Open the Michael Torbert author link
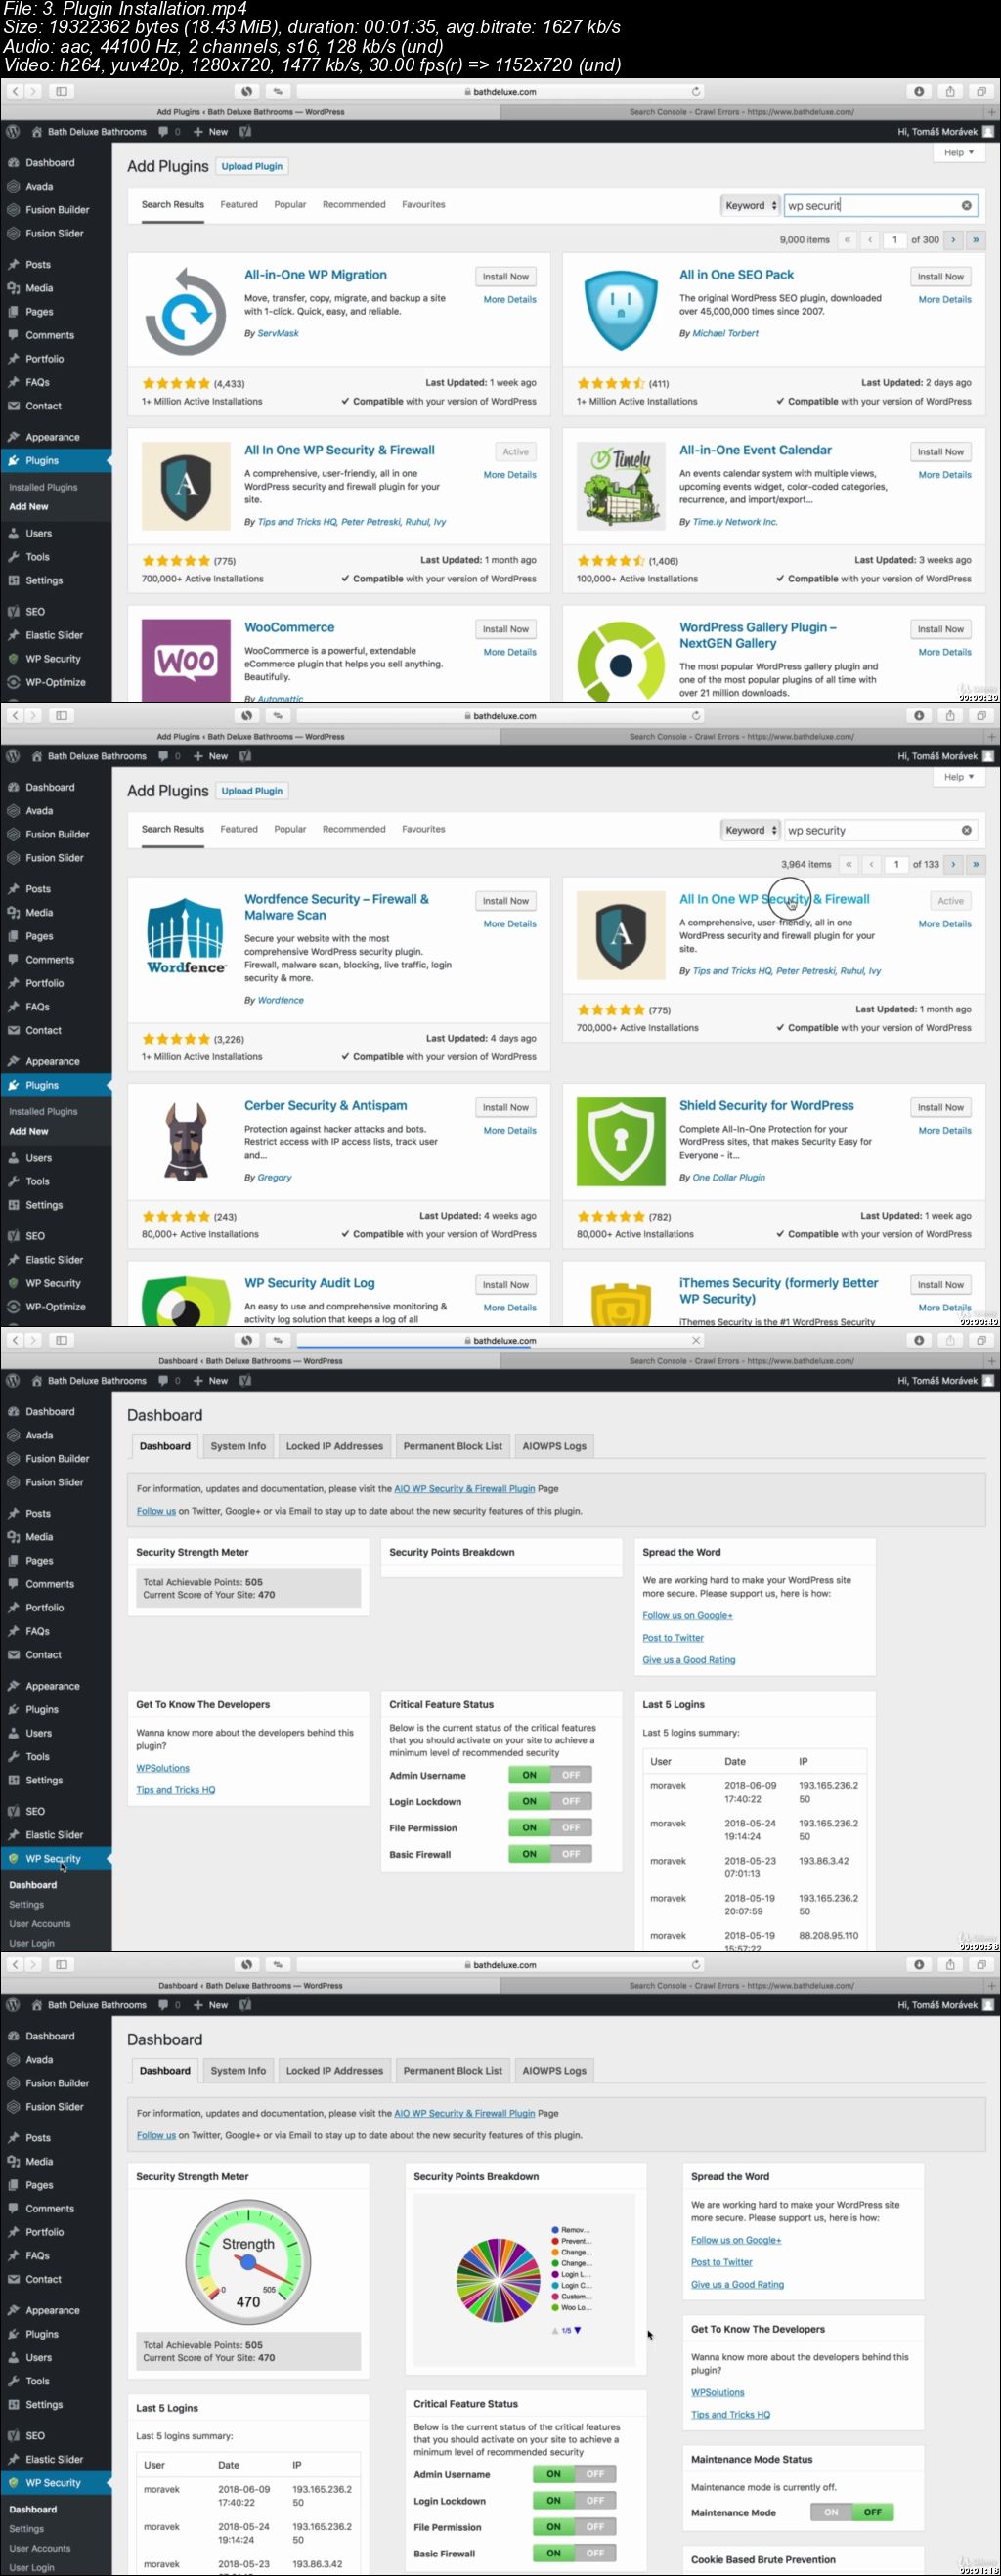 tap(725, 334)
